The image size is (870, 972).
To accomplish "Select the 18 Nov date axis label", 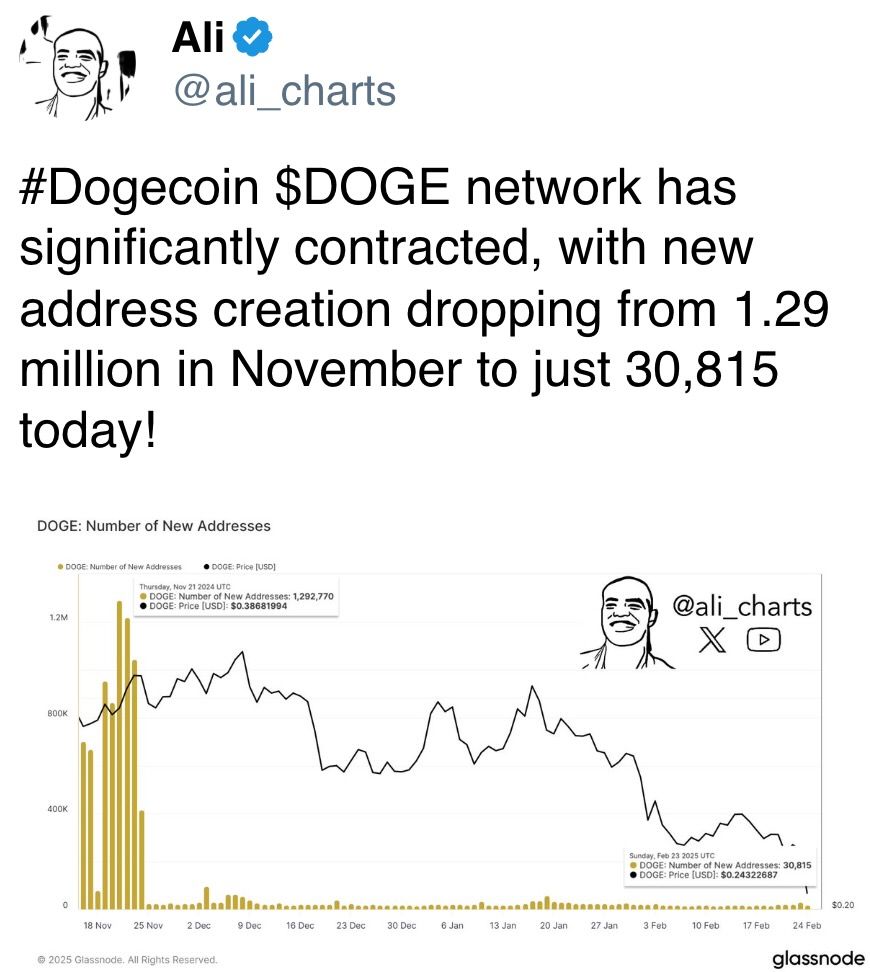I will 97,926.
